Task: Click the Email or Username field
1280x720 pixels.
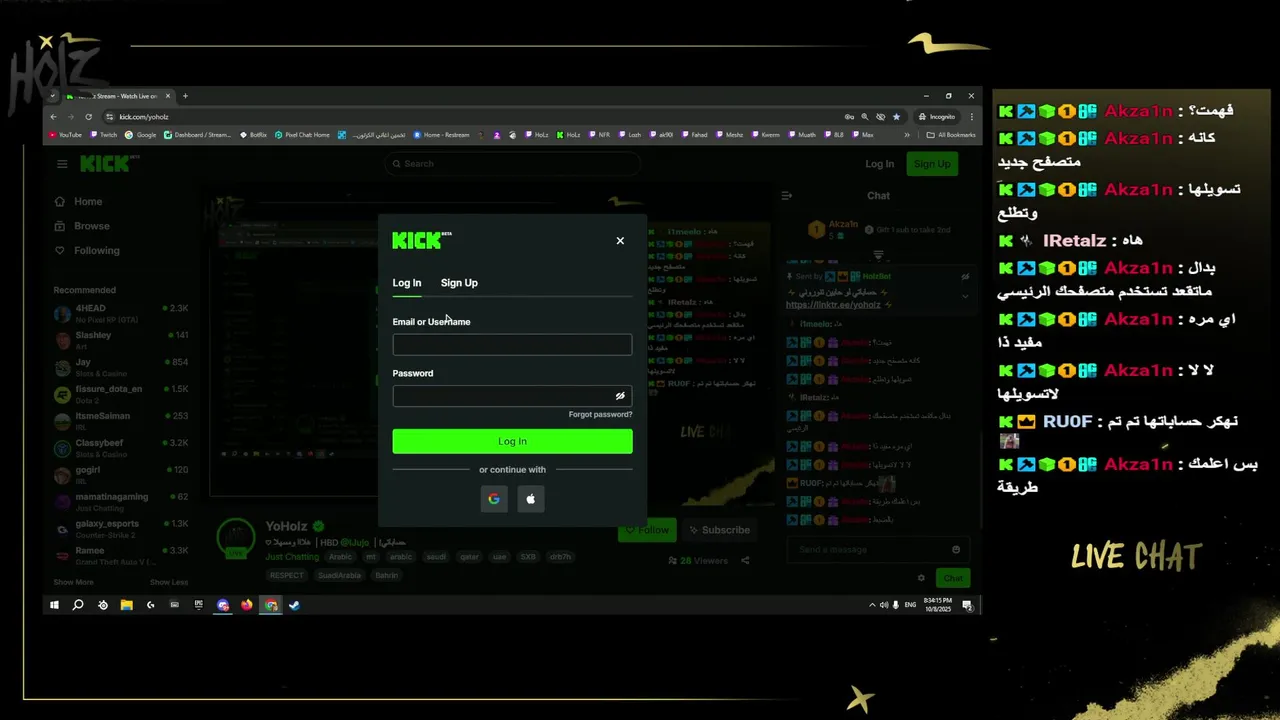Action: pos(512,345)
